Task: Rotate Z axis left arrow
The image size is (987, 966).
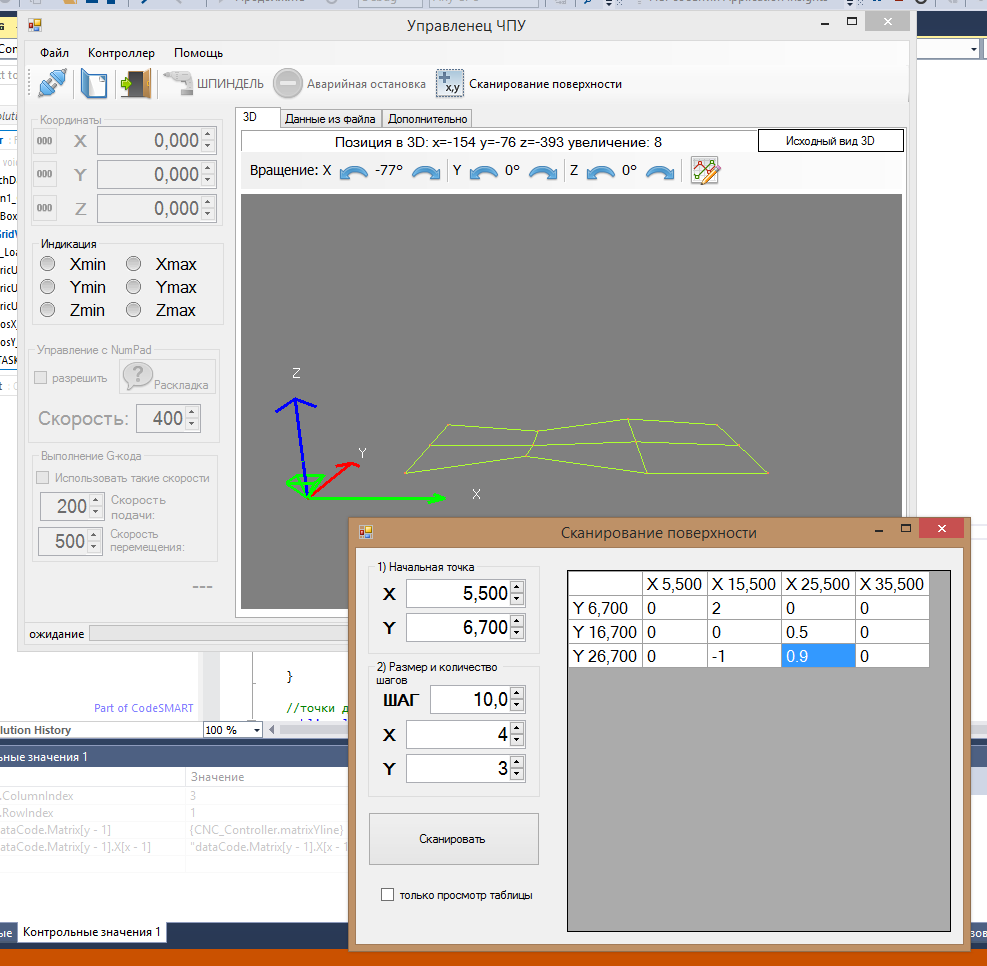Action: coord(601,172)
